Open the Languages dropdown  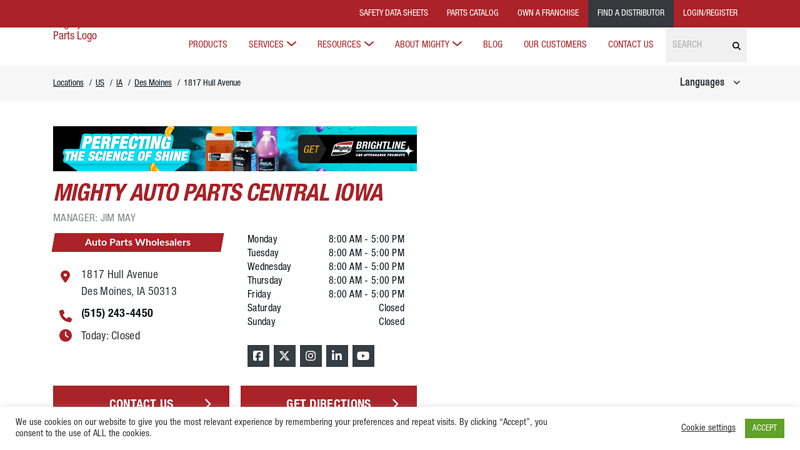point(710,82)
